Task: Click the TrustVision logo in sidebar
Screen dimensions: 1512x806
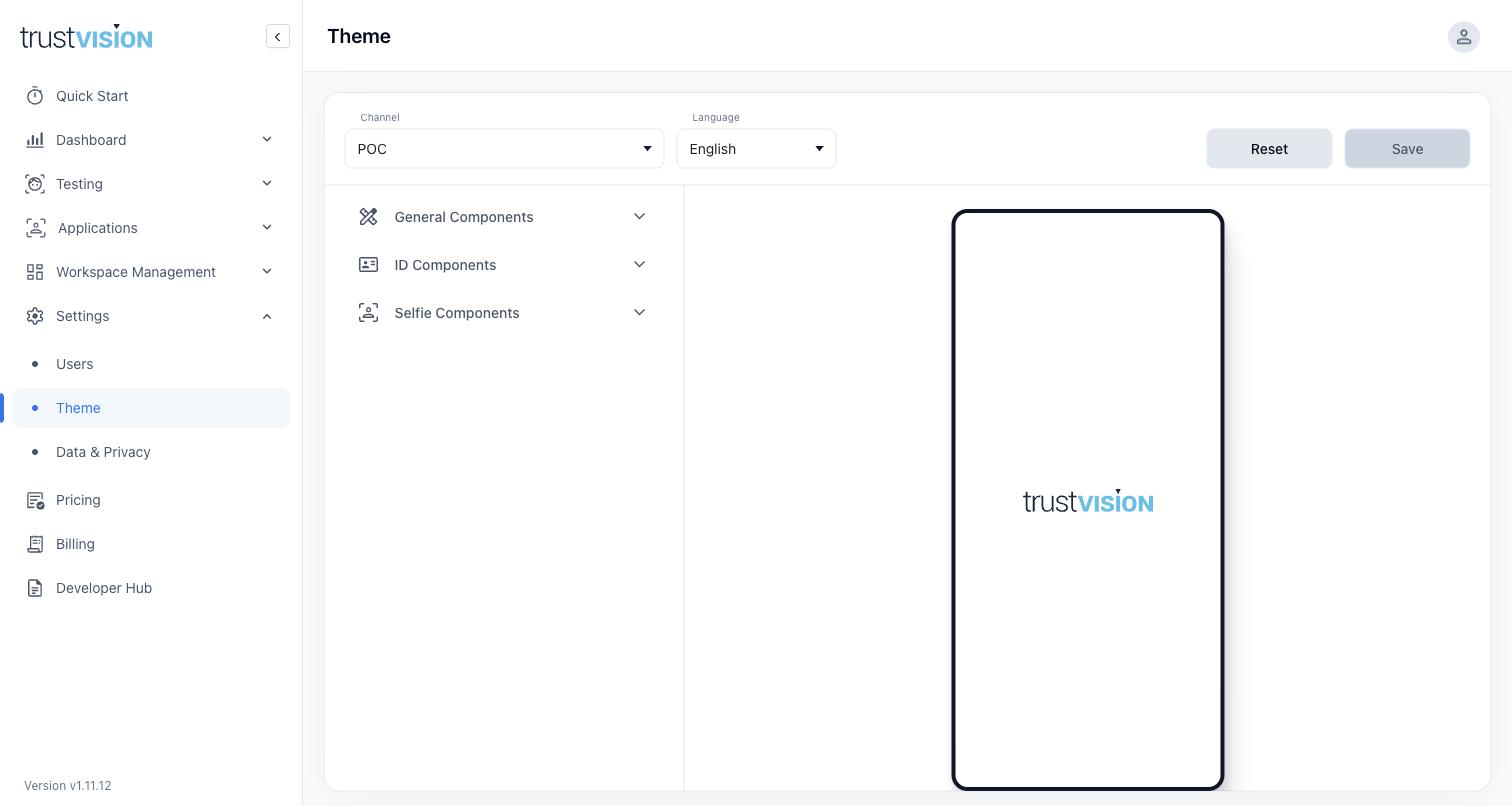Action: pyautogui.click(x=86, y=37)
